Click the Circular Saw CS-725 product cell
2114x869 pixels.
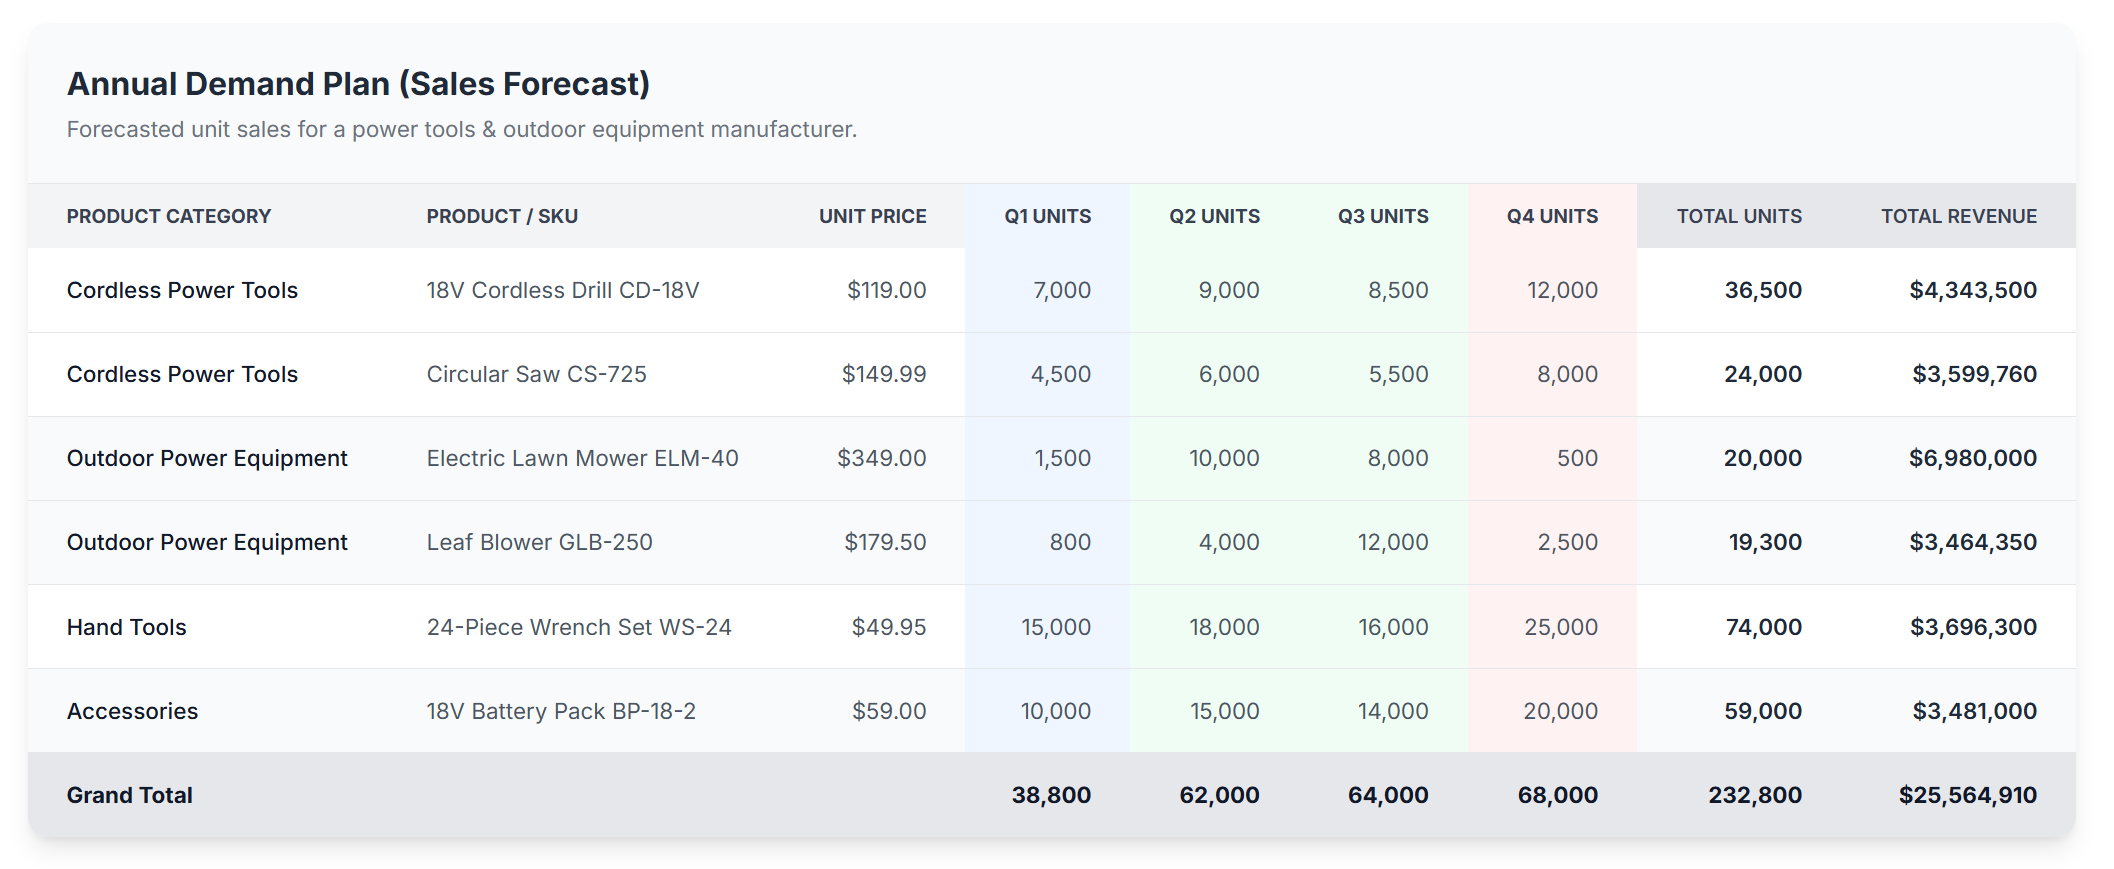pos(537,374)
